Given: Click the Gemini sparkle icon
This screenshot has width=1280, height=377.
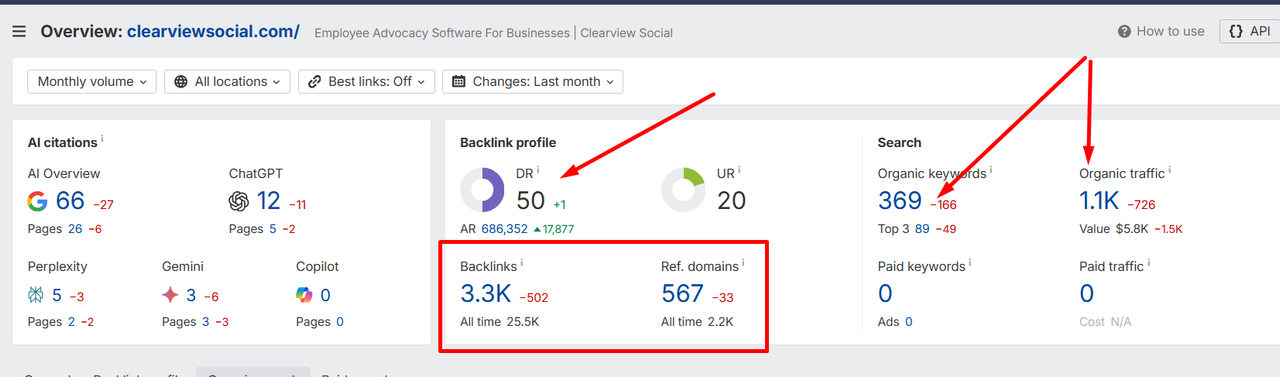Looking at the screenshot, I should coord(170,295).
